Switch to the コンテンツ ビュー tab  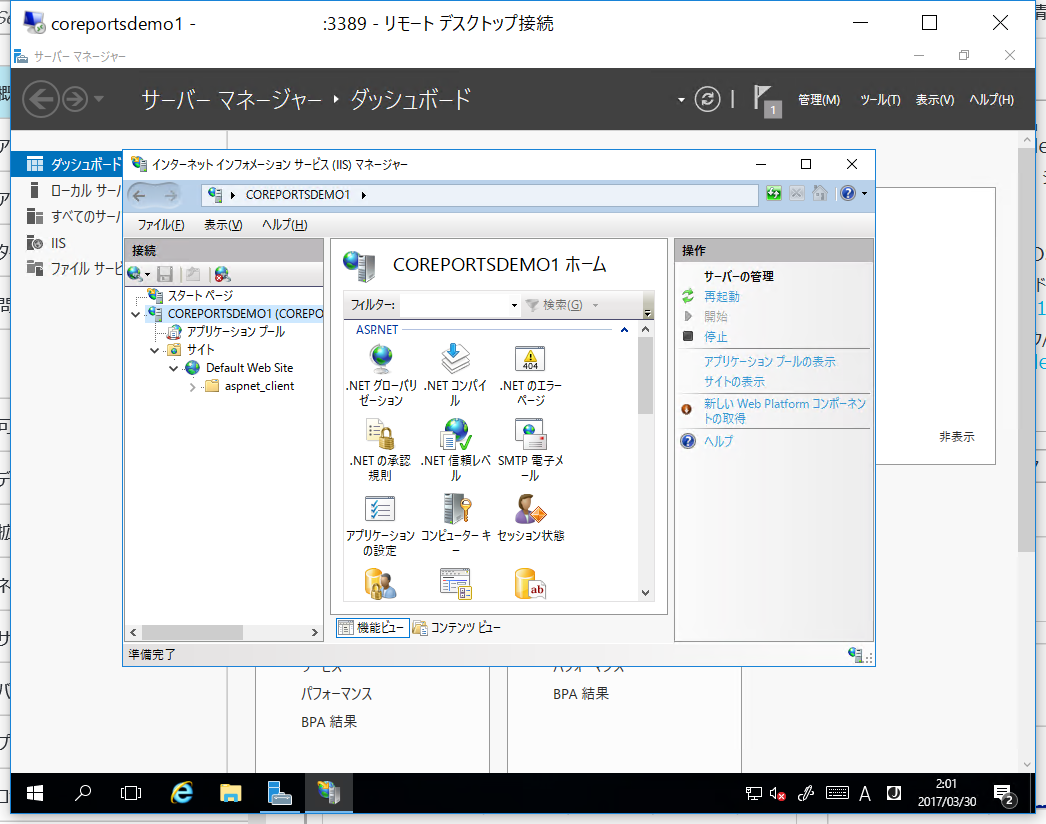coord(457,628)
